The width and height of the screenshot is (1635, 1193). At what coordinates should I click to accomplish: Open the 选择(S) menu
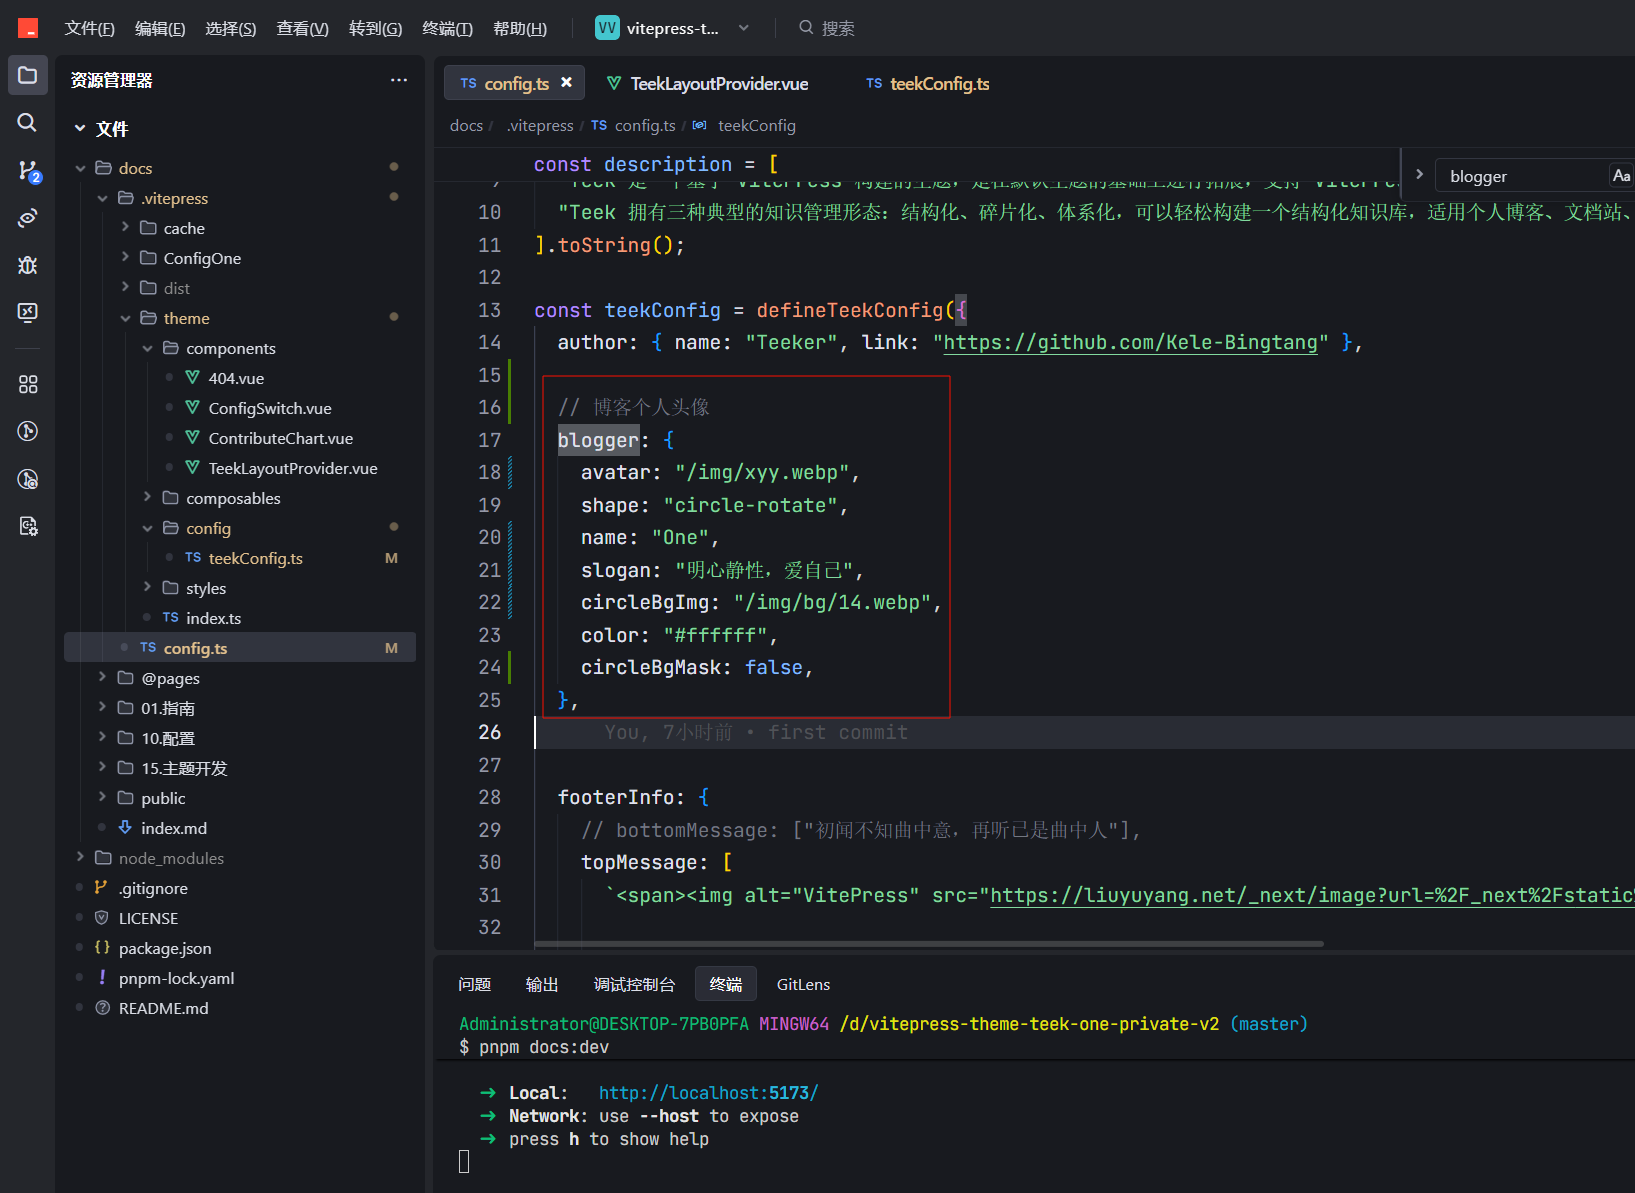point(231,28)
